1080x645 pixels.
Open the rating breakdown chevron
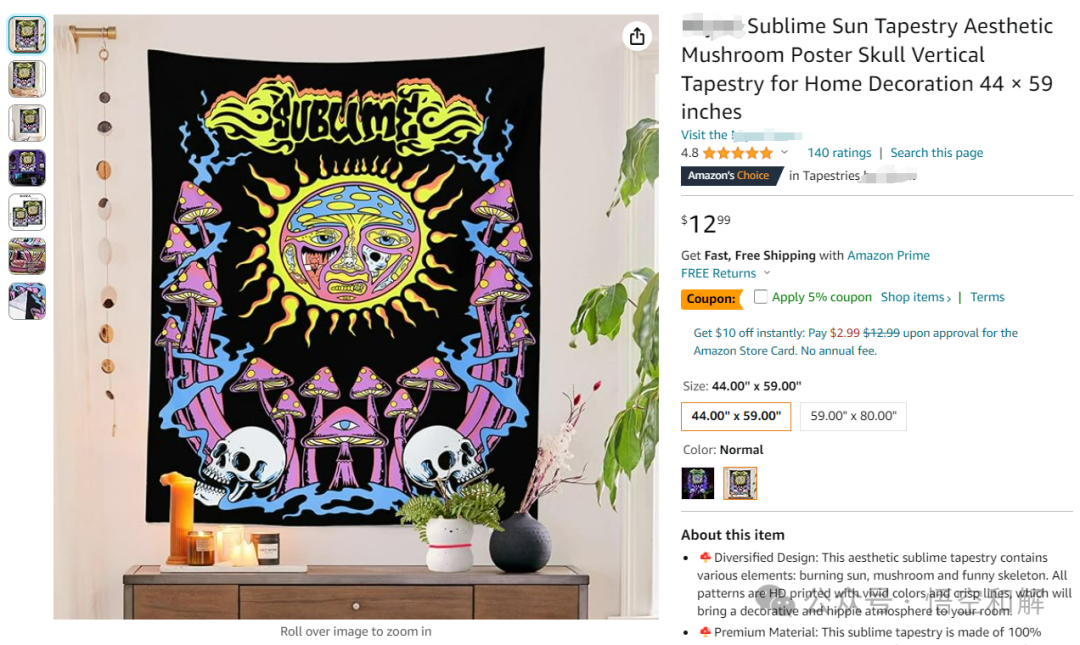pyautogui.click(x=785, y=152)
